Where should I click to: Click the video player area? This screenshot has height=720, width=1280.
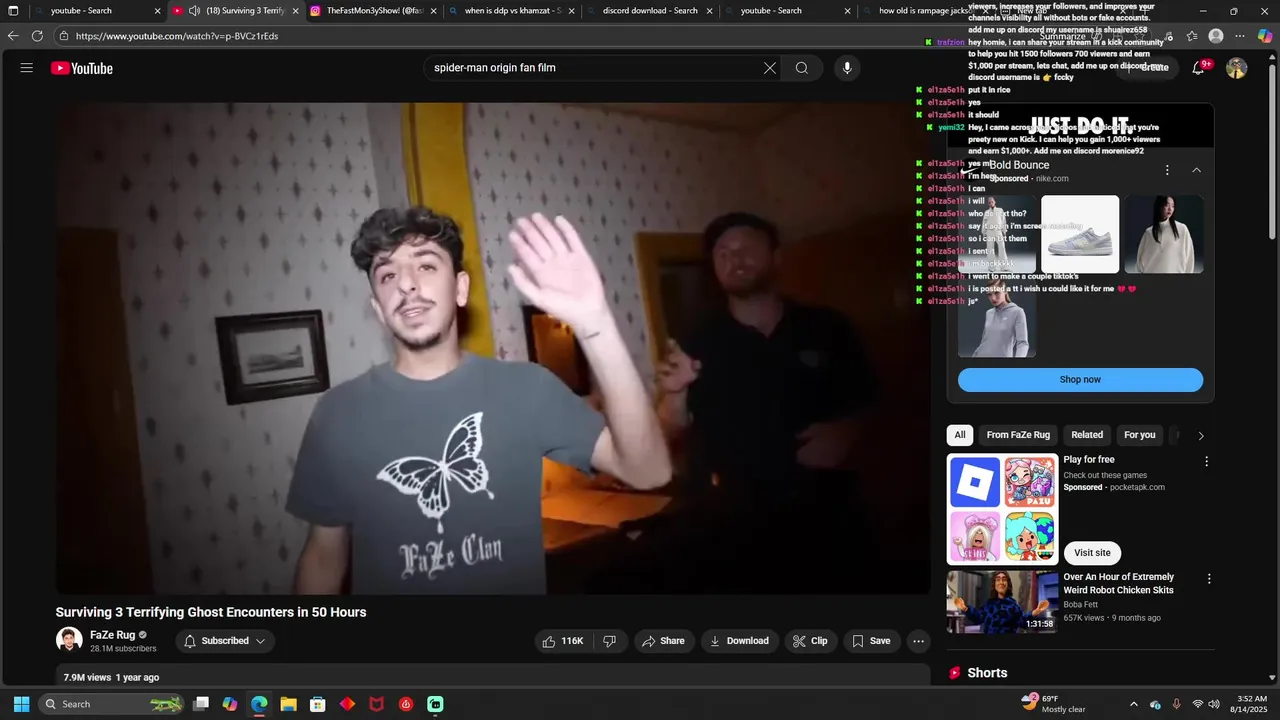tap(493, 348)
